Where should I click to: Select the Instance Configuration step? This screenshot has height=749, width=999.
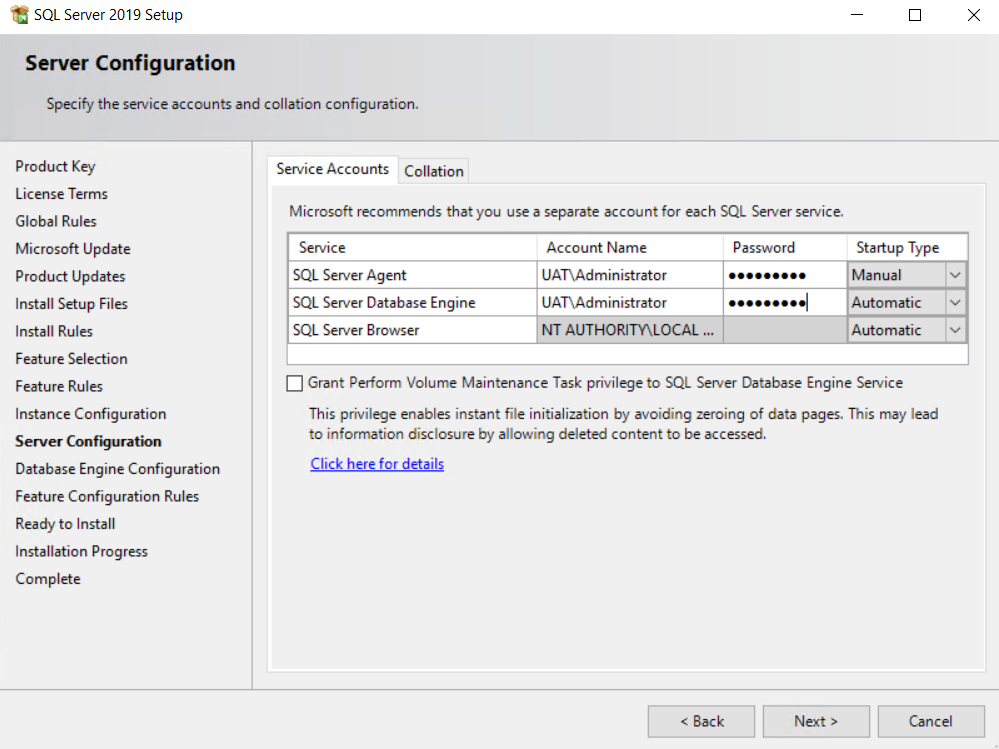(x=90, y=414)
